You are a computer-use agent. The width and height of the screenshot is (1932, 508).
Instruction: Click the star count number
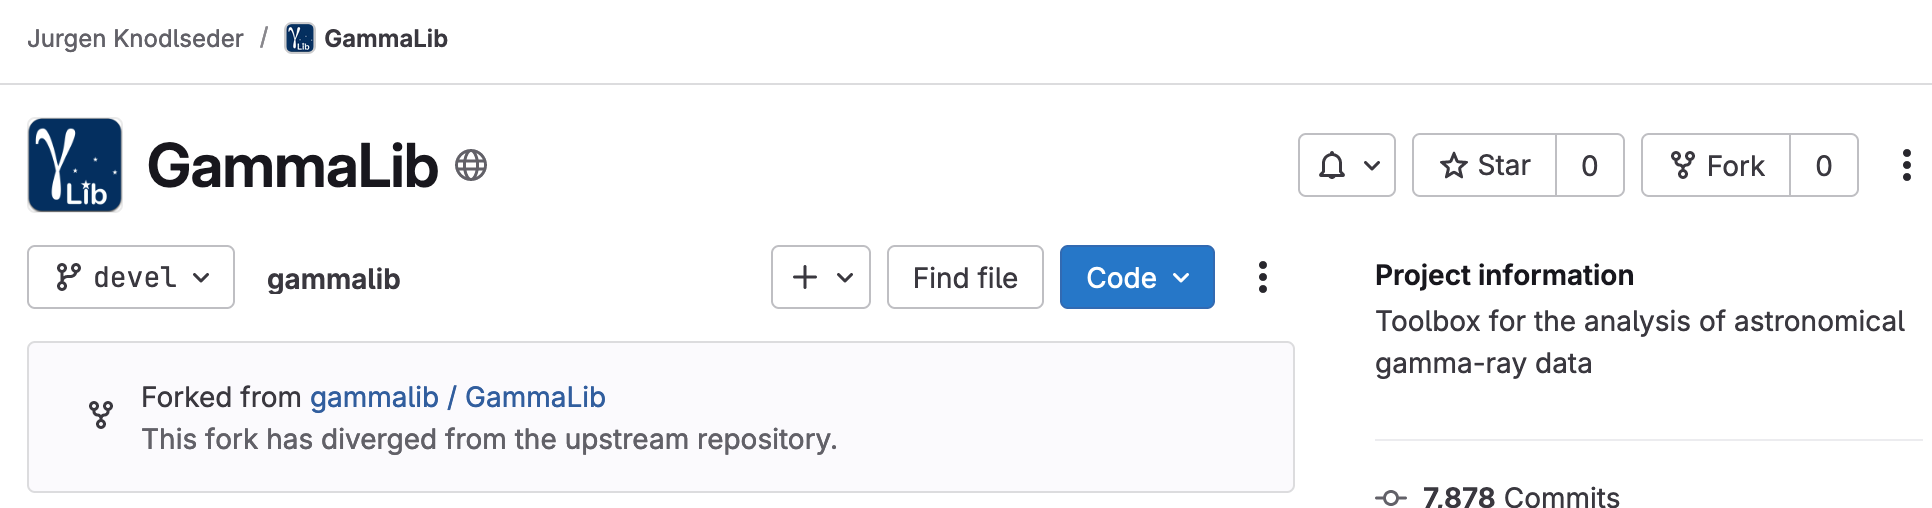tap(1589, 165)
